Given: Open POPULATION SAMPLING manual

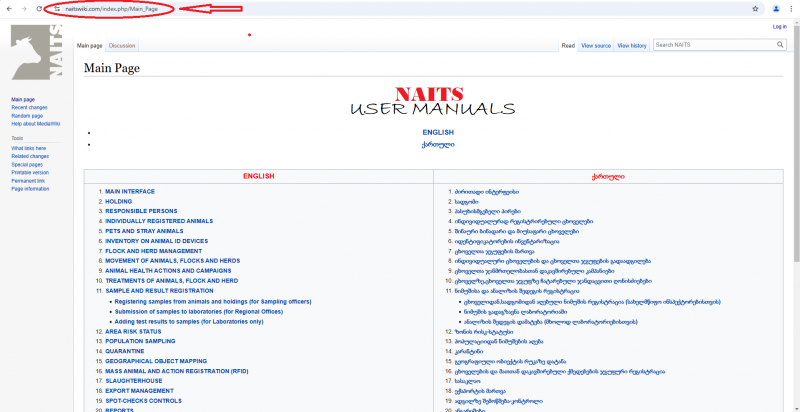Looking at the screenshot, I should tap(140, 341).
